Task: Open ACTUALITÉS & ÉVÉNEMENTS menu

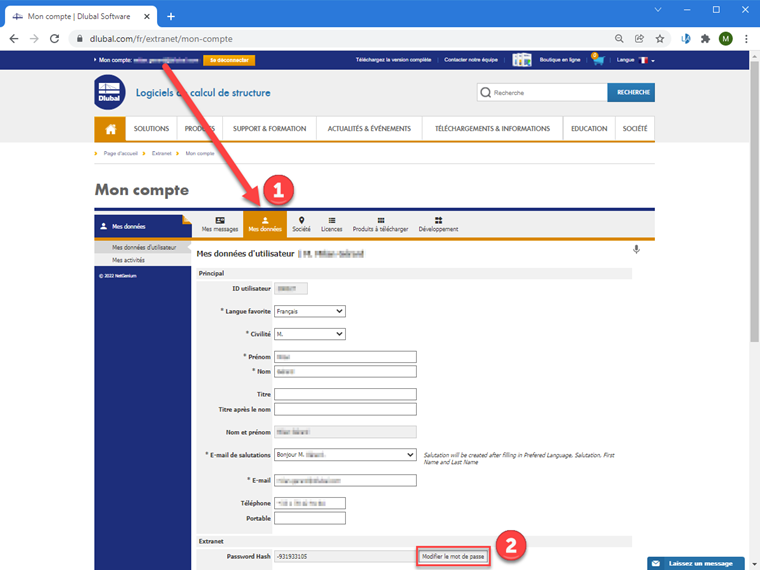Action: [x=369, y=129]
